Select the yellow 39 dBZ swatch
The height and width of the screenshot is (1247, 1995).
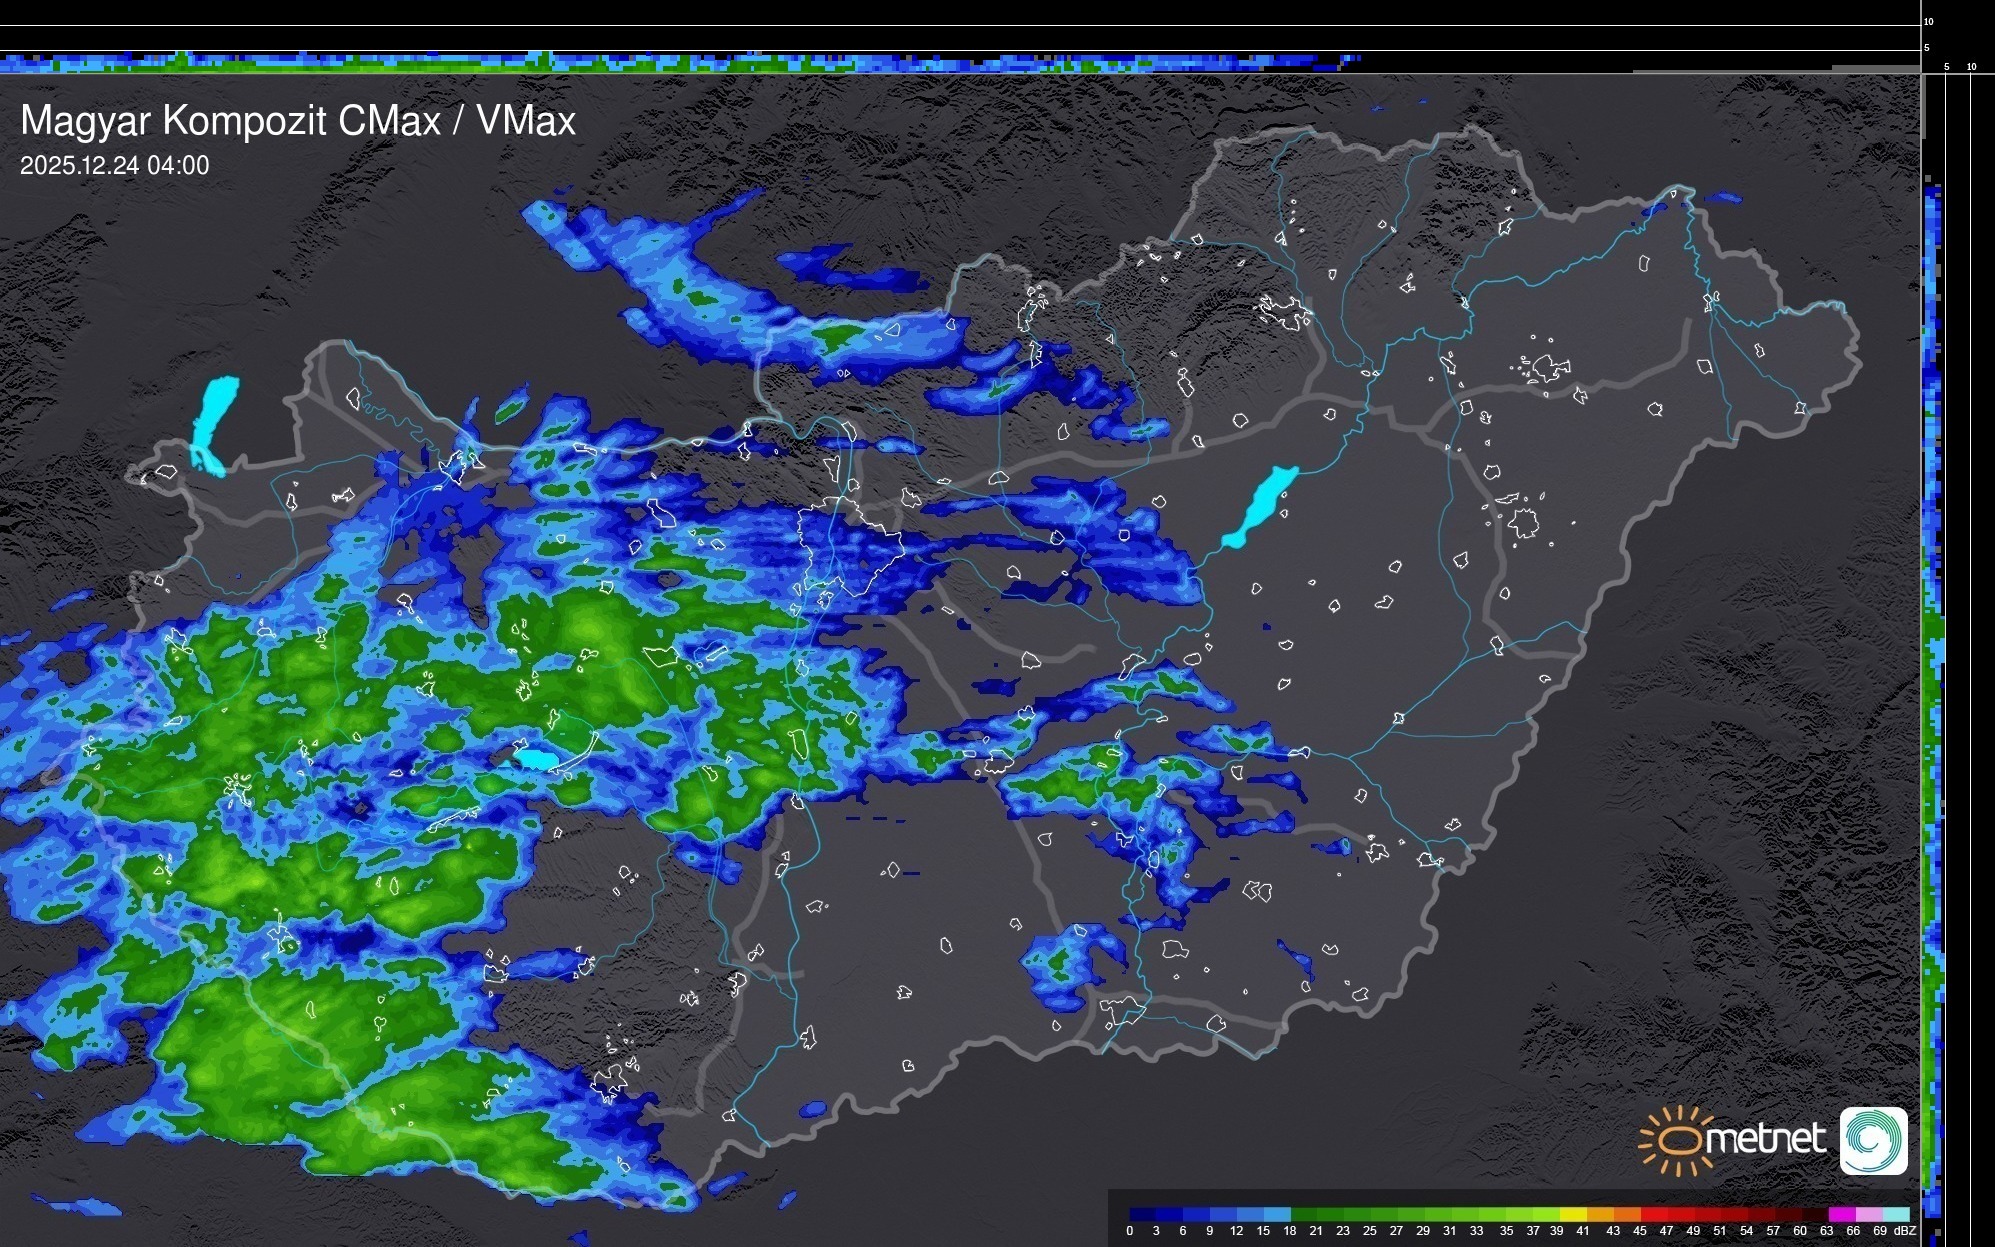(1573, 1214)
